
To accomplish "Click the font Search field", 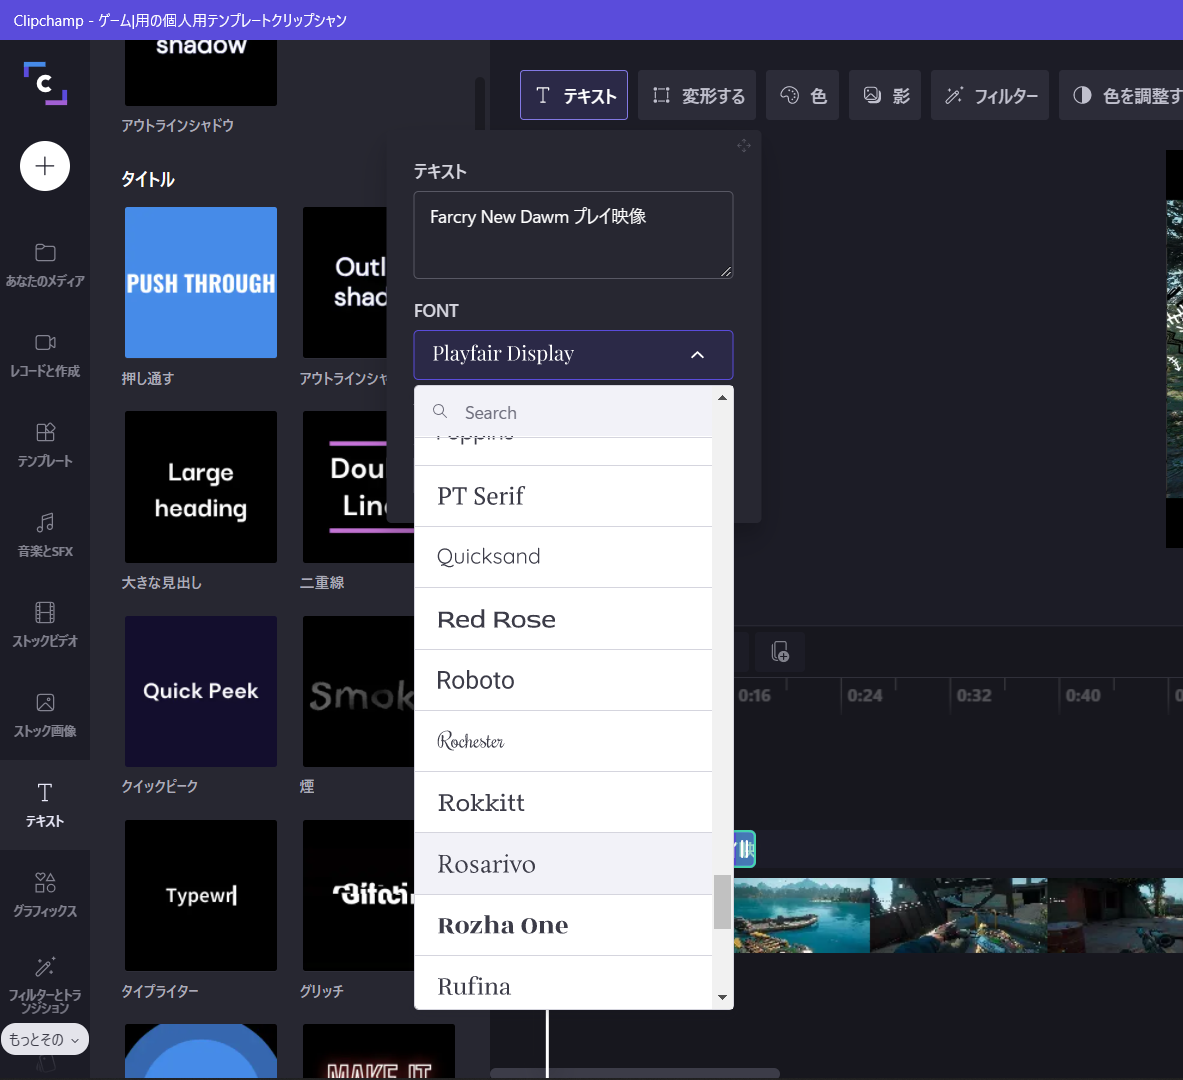I will point(563,412).
